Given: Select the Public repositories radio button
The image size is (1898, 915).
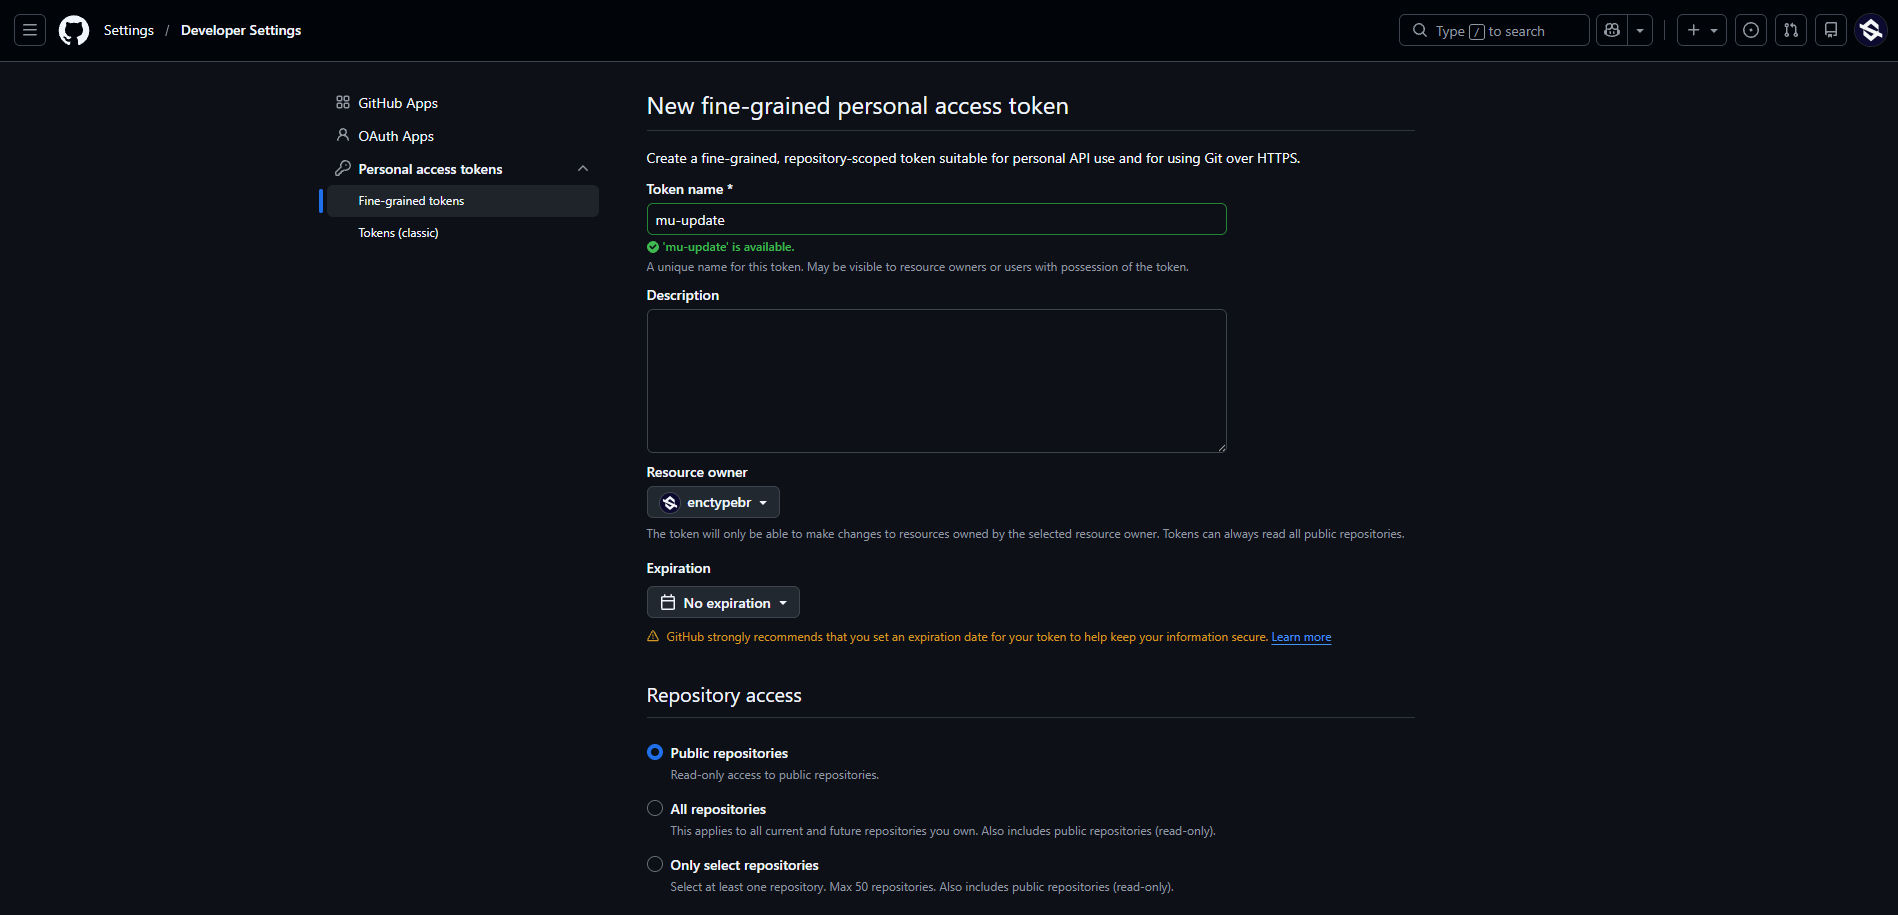Looking at the screenshot, I should click(655, 752).
